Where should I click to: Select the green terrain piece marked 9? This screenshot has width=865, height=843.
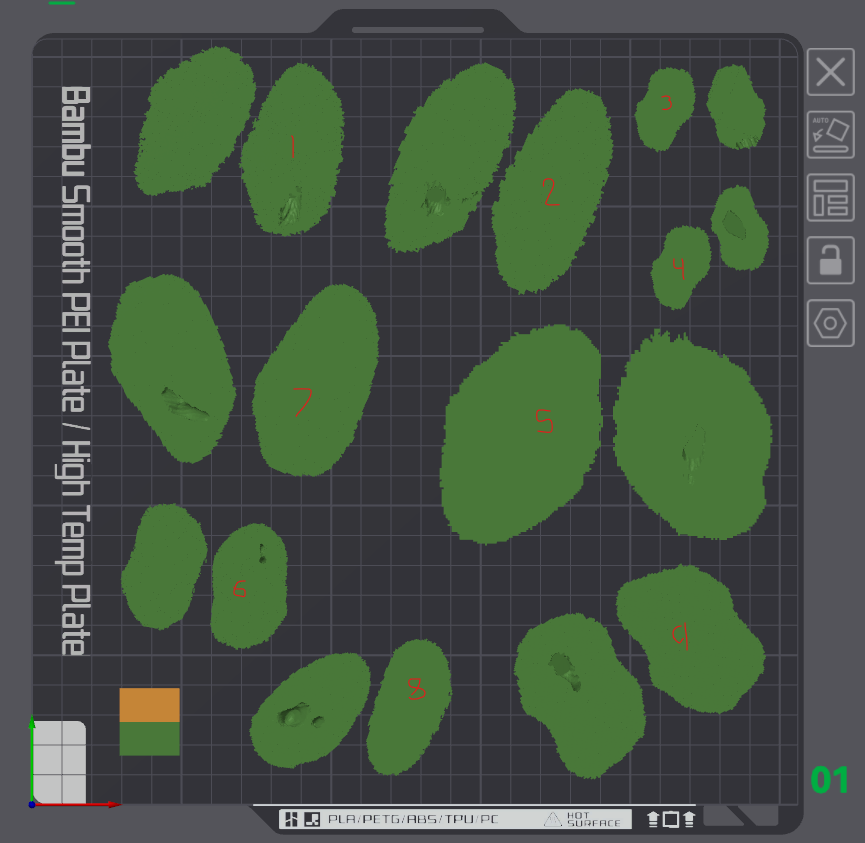point(691,638)
